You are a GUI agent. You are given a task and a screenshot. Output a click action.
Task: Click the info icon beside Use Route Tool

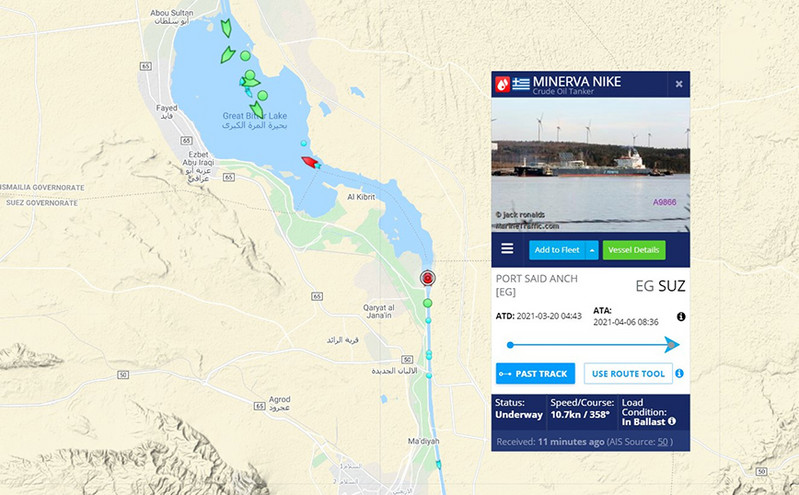(x=679, y=374)
